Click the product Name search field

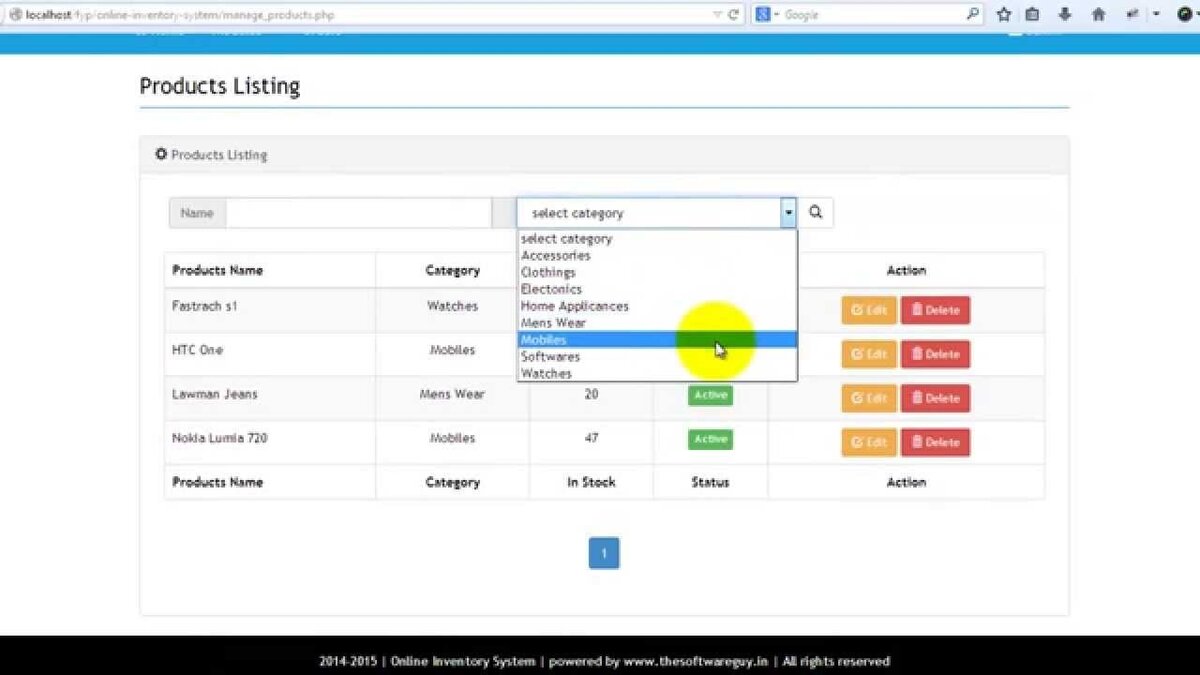359,213
